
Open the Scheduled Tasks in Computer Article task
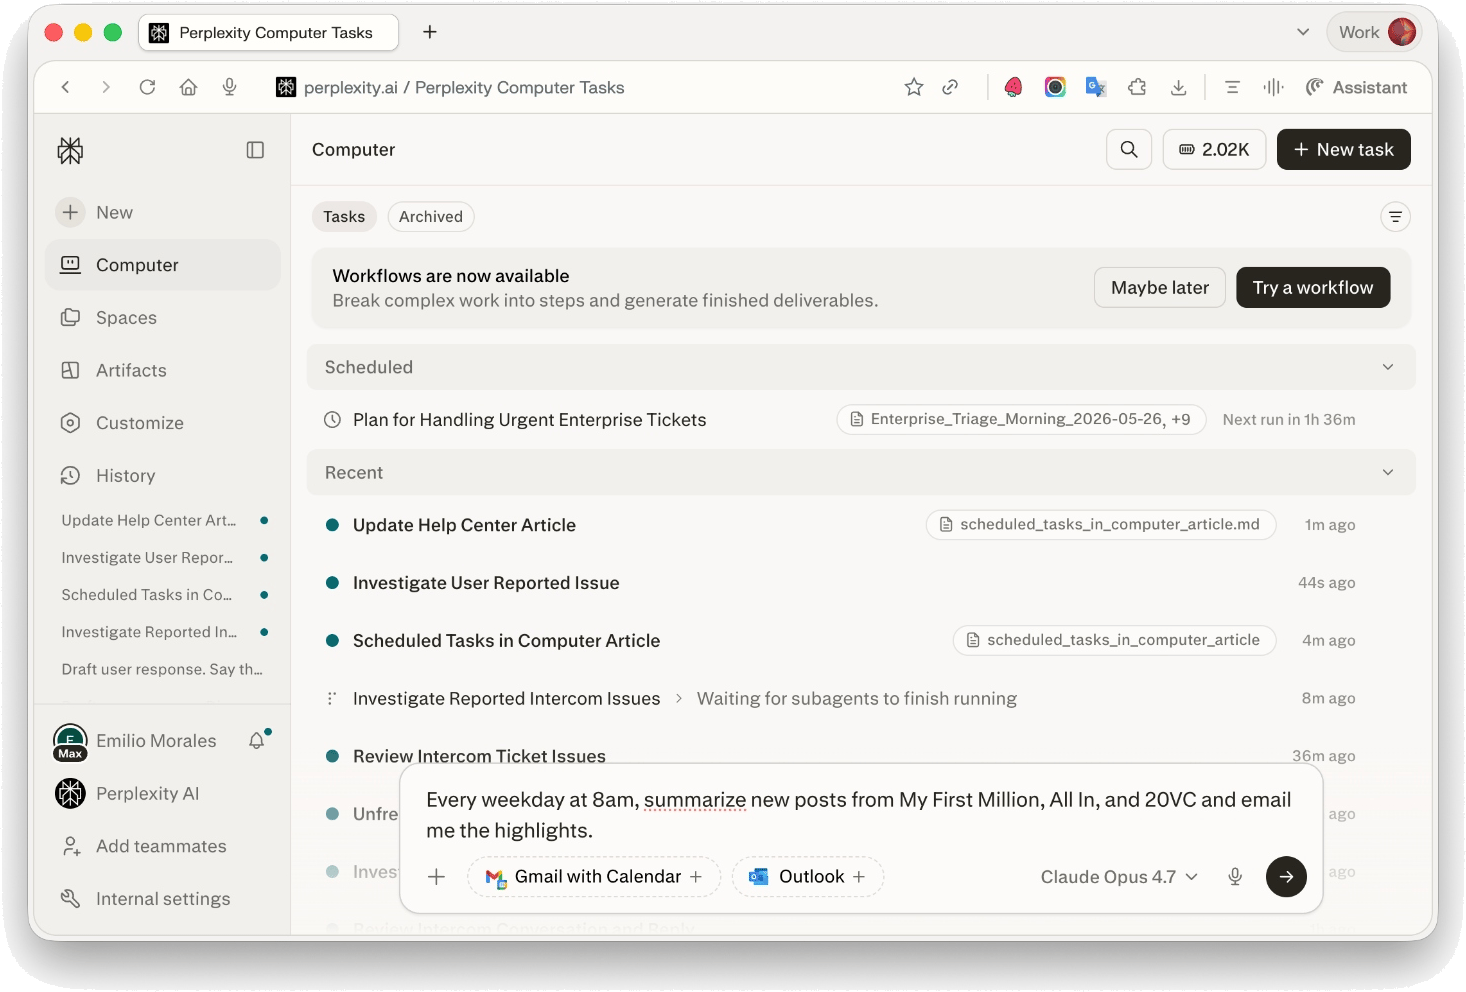pos(506,641)
